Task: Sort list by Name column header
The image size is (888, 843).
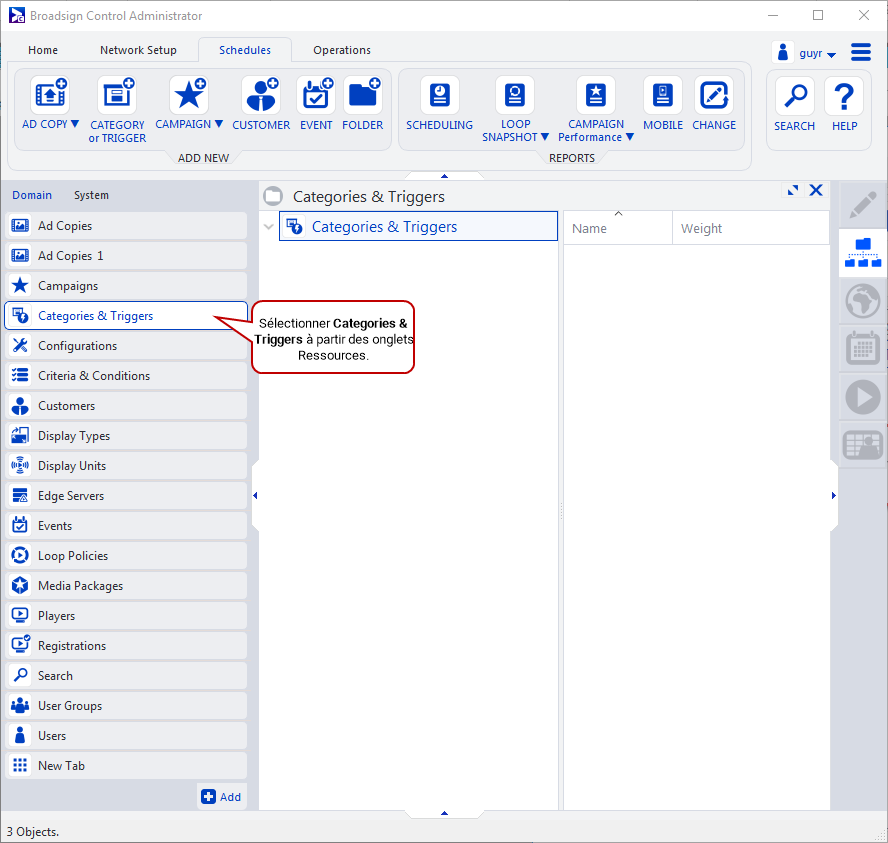Action: tap(590, 228)
